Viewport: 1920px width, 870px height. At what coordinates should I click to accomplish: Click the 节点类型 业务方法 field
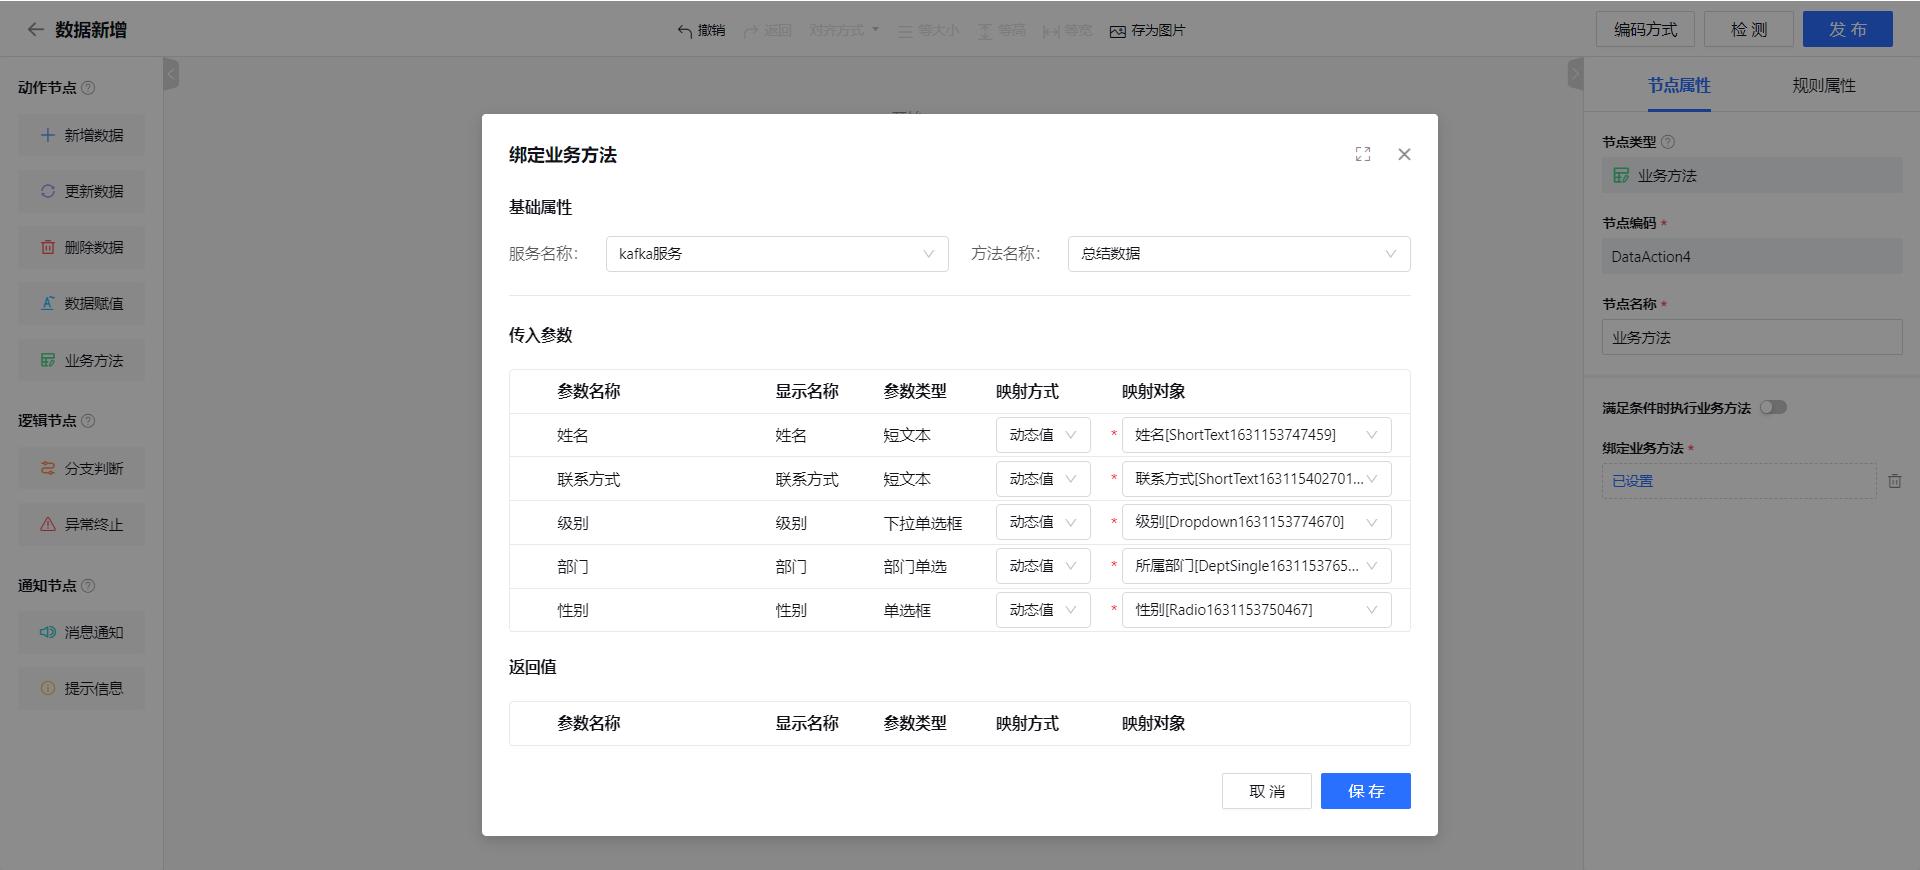1752,175
